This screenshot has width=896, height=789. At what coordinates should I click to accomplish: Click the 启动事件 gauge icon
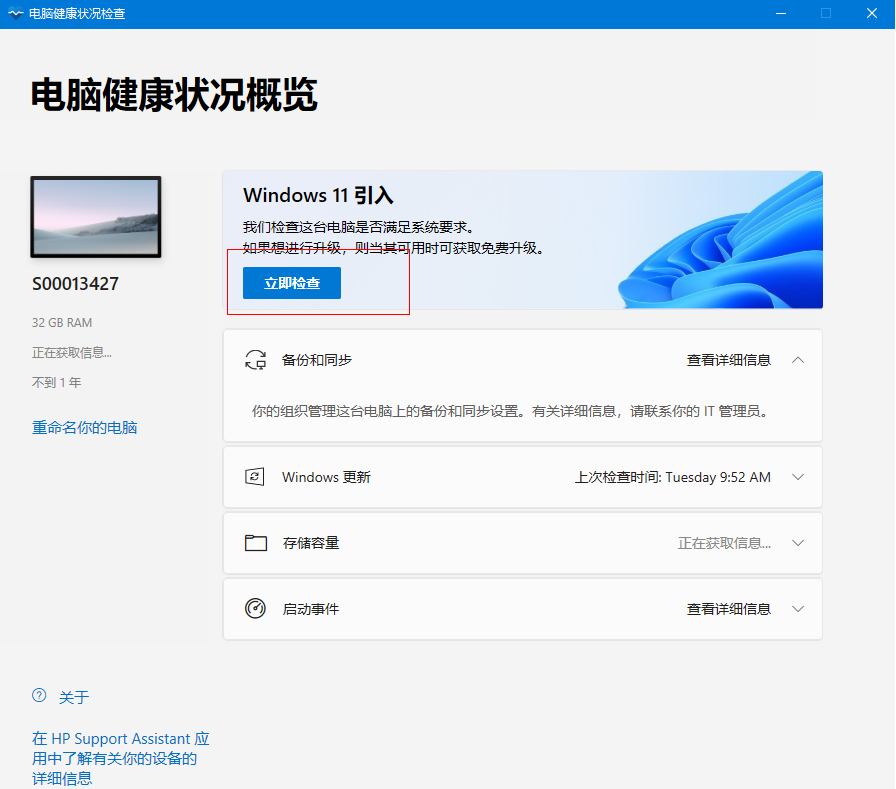(255, 608)
